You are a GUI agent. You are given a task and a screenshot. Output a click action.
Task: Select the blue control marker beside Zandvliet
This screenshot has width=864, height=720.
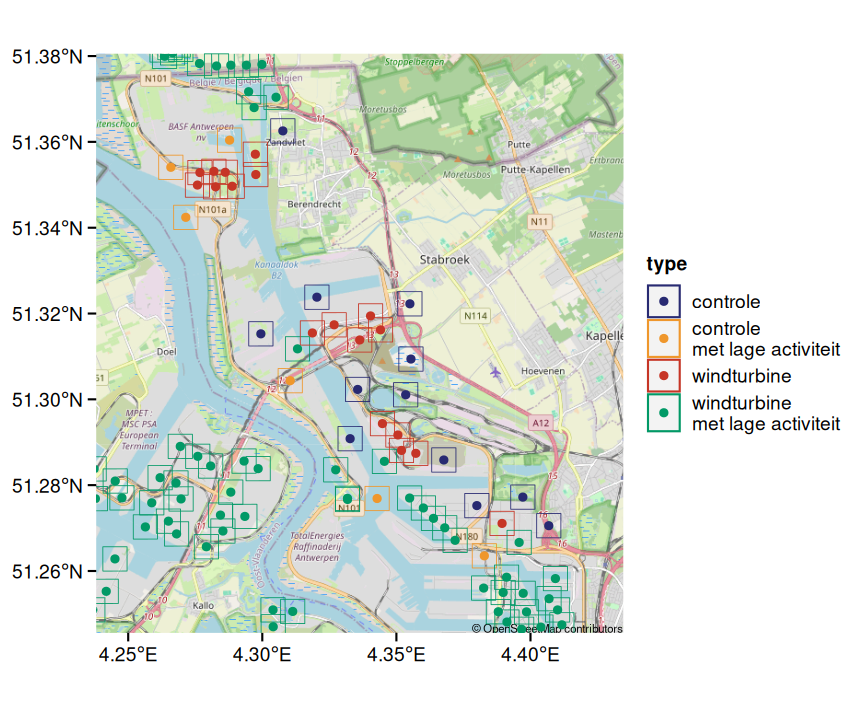[x=283, y=131]
